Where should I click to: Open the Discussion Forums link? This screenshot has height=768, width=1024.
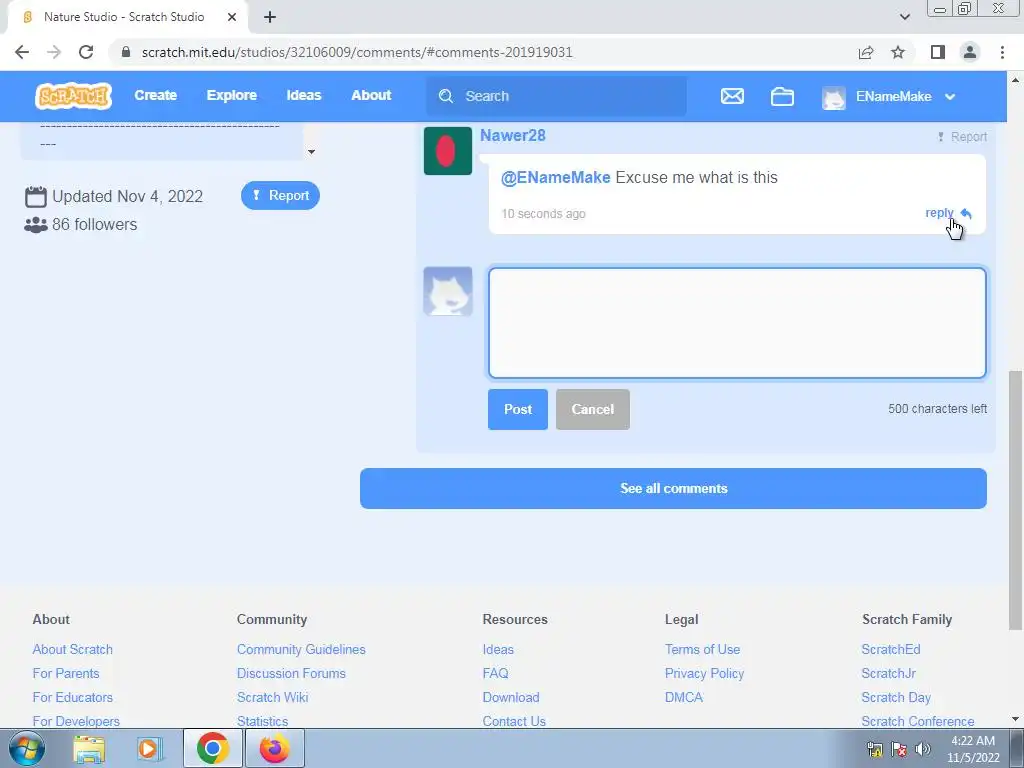coord(291,673)
